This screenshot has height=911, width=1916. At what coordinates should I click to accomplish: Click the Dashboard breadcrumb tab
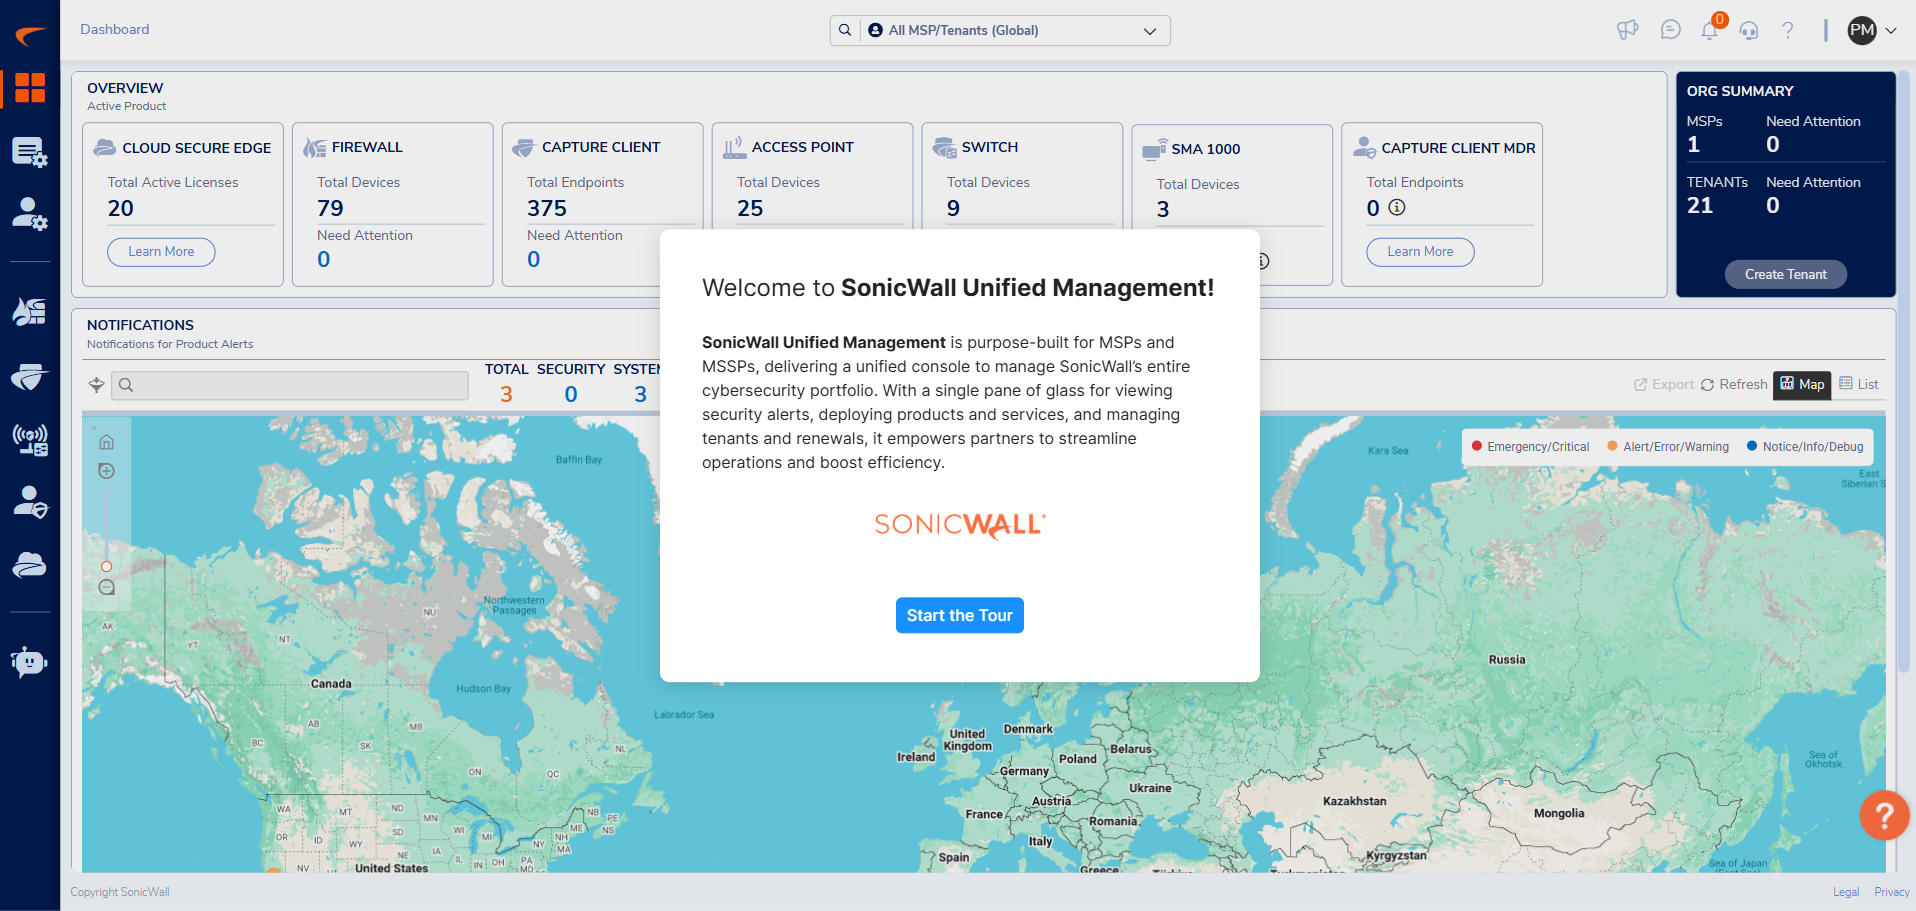(x=115, y=30)
